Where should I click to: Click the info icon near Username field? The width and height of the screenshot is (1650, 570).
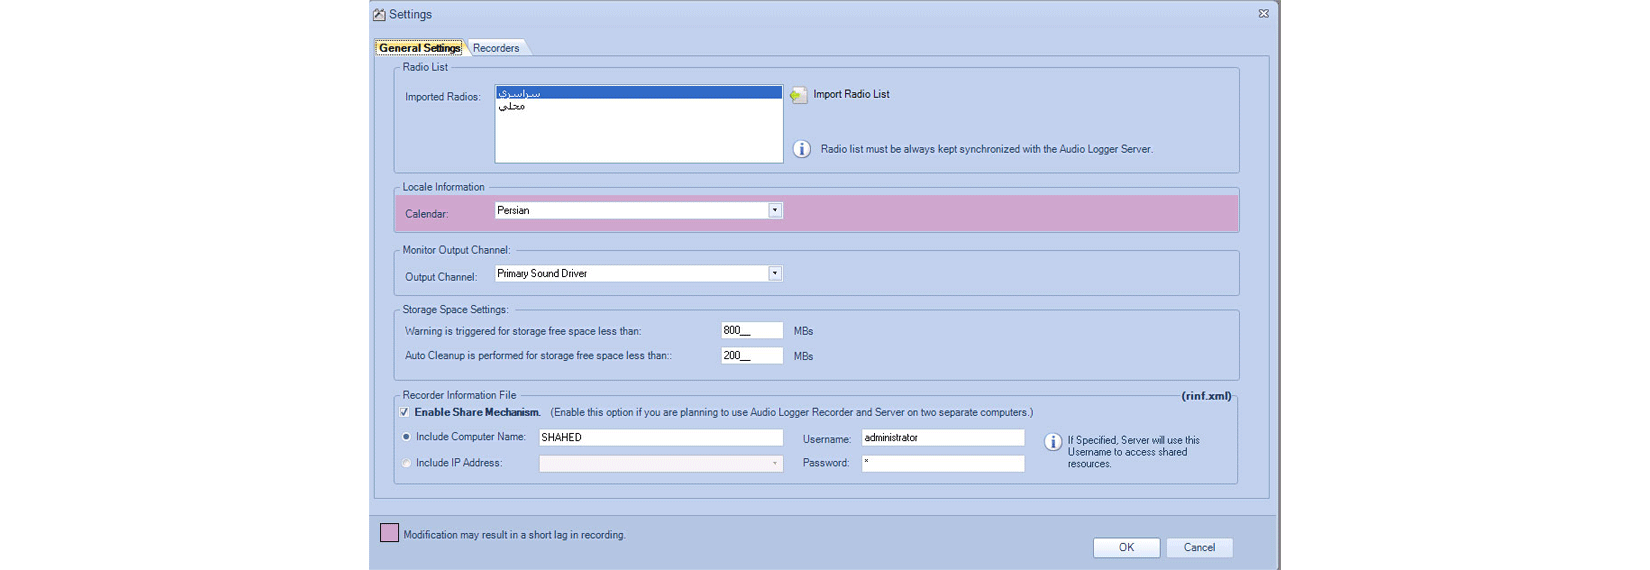pos(1053,442)
